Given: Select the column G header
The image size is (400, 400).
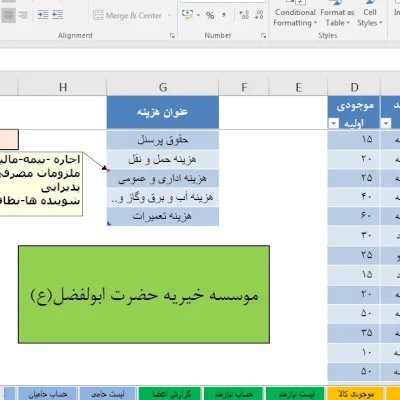Looking at the screenshot, I should 163,87.
